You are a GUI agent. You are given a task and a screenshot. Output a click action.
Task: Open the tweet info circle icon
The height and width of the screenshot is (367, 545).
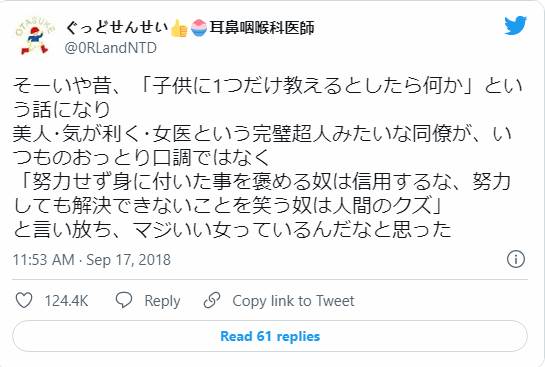point(515,259)
